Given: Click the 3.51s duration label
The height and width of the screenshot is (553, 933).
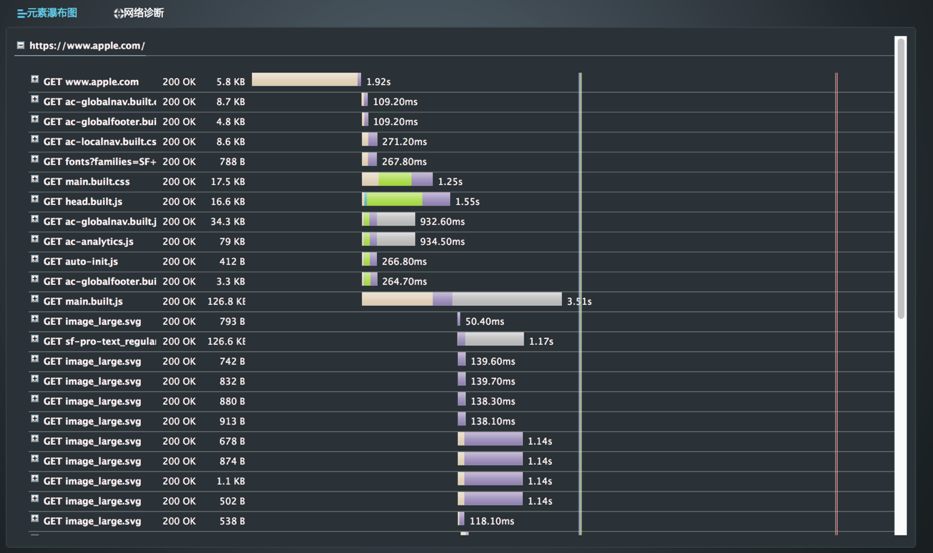Looking at the screenshot, I should (579, 301).
